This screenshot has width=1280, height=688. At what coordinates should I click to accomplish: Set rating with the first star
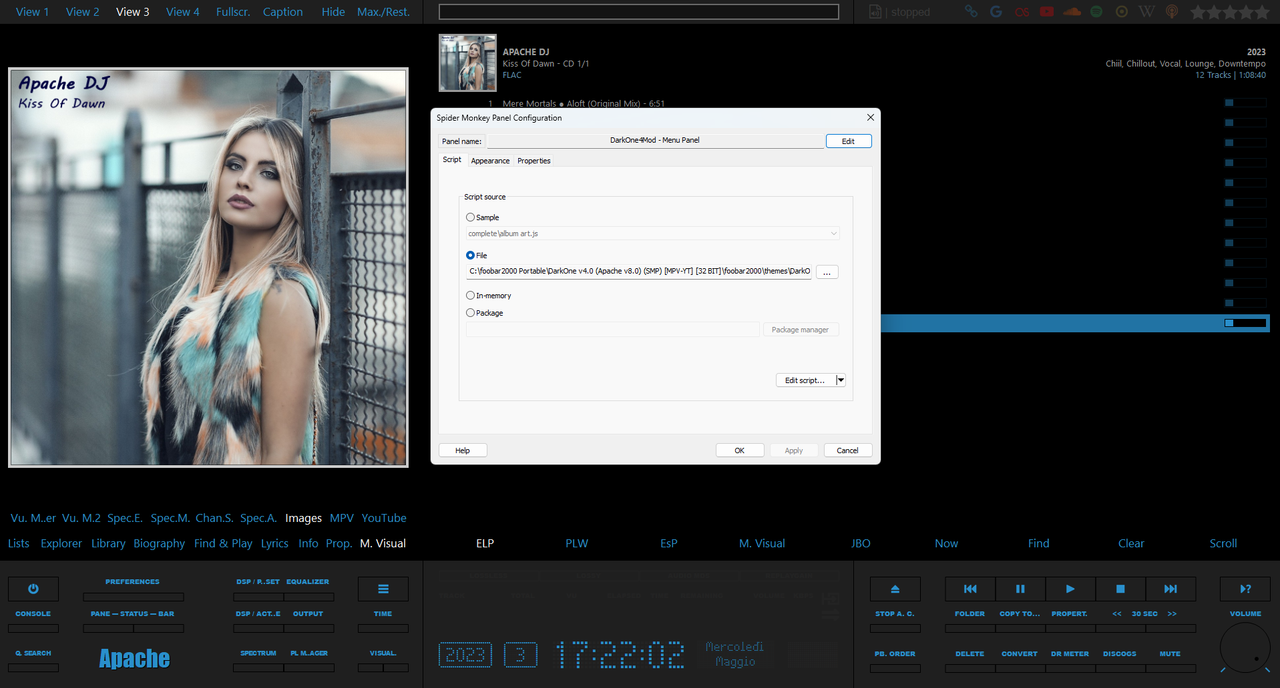[x=1197, y=12]
